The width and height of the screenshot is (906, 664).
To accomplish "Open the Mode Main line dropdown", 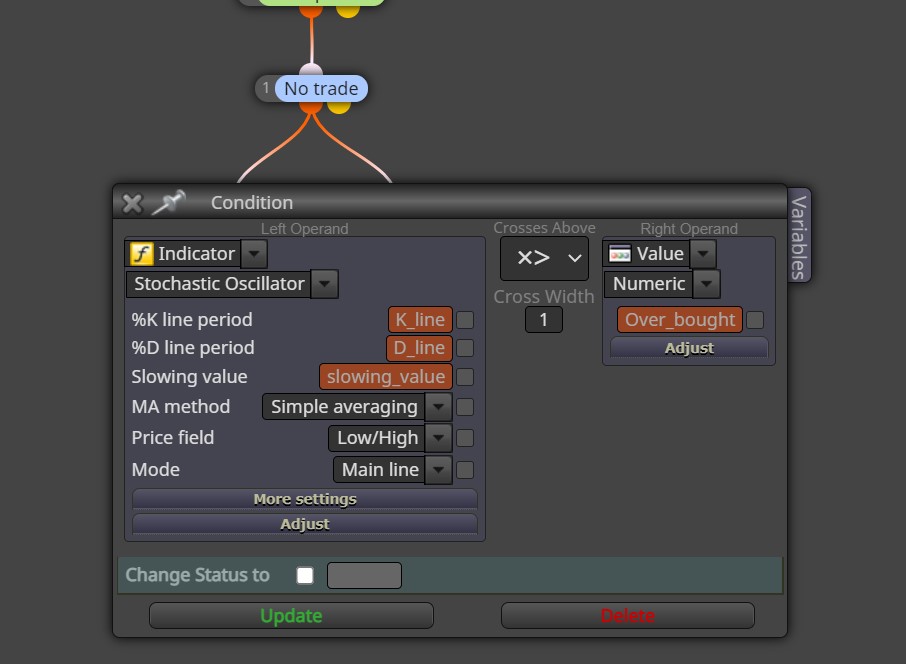I will tap(439, 470).
